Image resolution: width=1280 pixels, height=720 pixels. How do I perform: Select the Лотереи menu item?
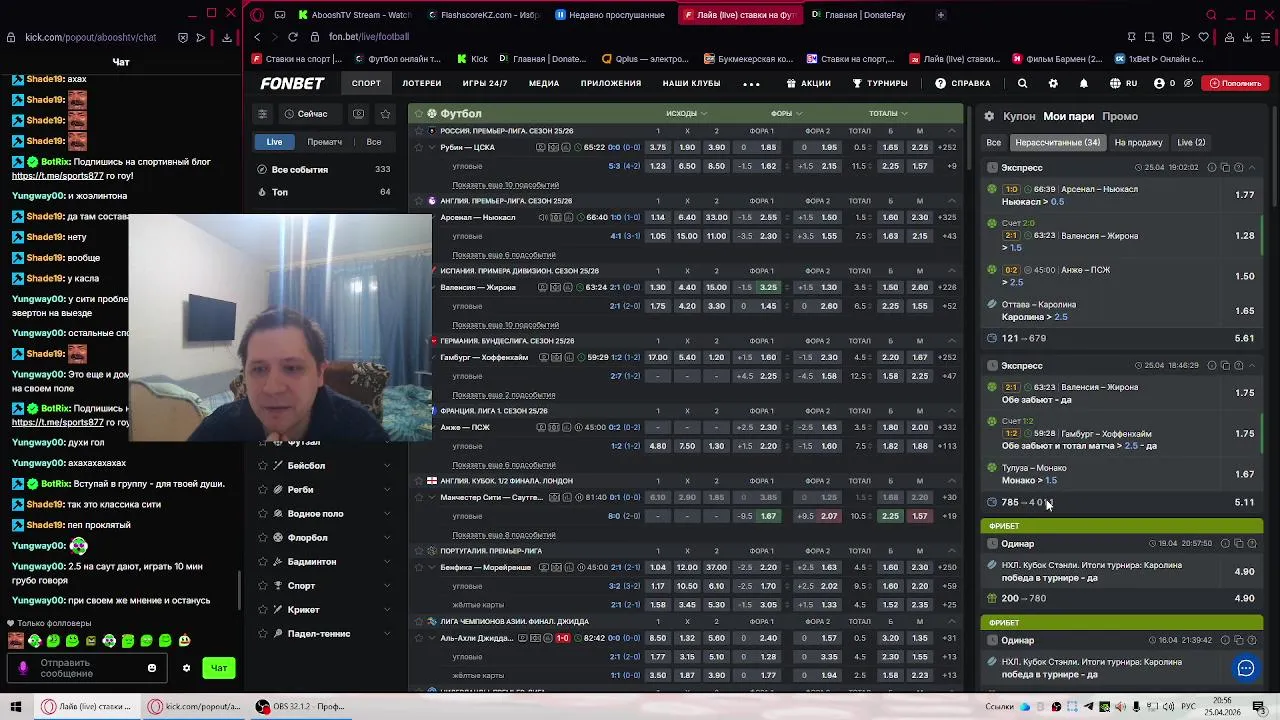(x=422, y=84)
